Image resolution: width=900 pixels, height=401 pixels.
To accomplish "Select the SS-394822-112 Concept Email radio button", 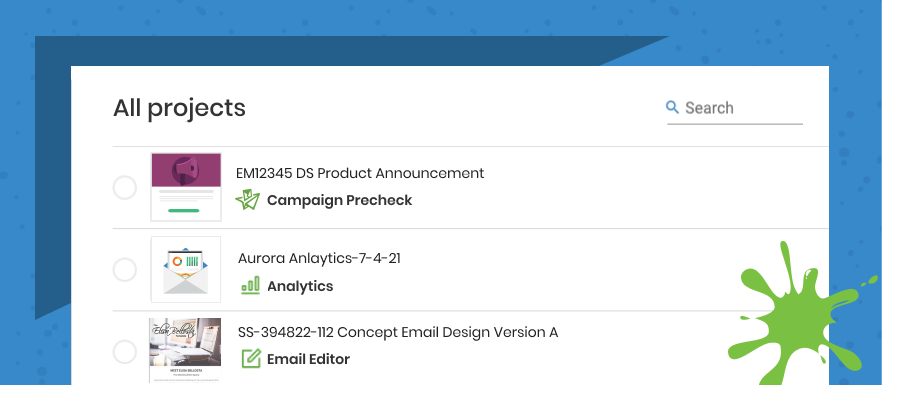I will 125,351.
